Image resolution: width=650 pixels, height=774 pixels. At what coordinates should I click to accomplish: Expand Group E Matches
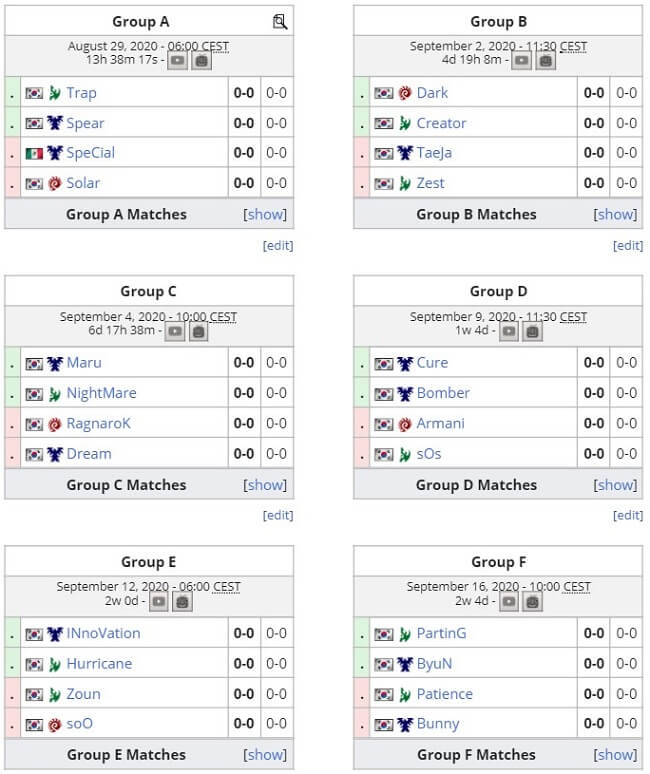[265, 754]
